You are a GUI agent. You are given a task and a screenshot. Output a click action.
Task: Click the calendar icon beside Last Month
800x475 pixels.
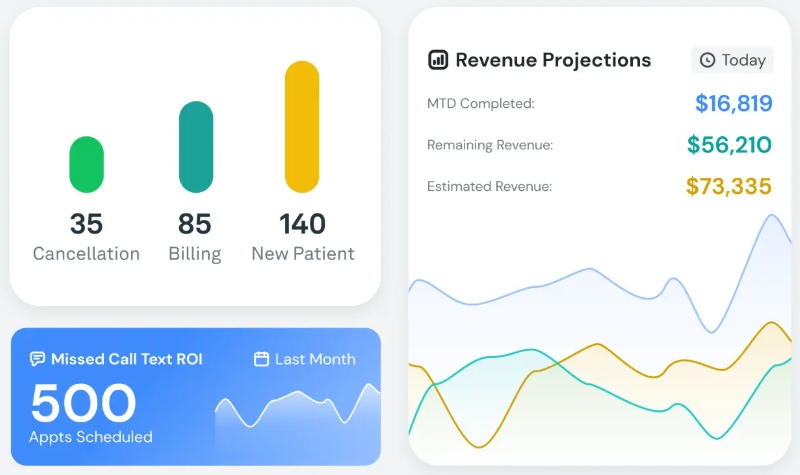262,359
